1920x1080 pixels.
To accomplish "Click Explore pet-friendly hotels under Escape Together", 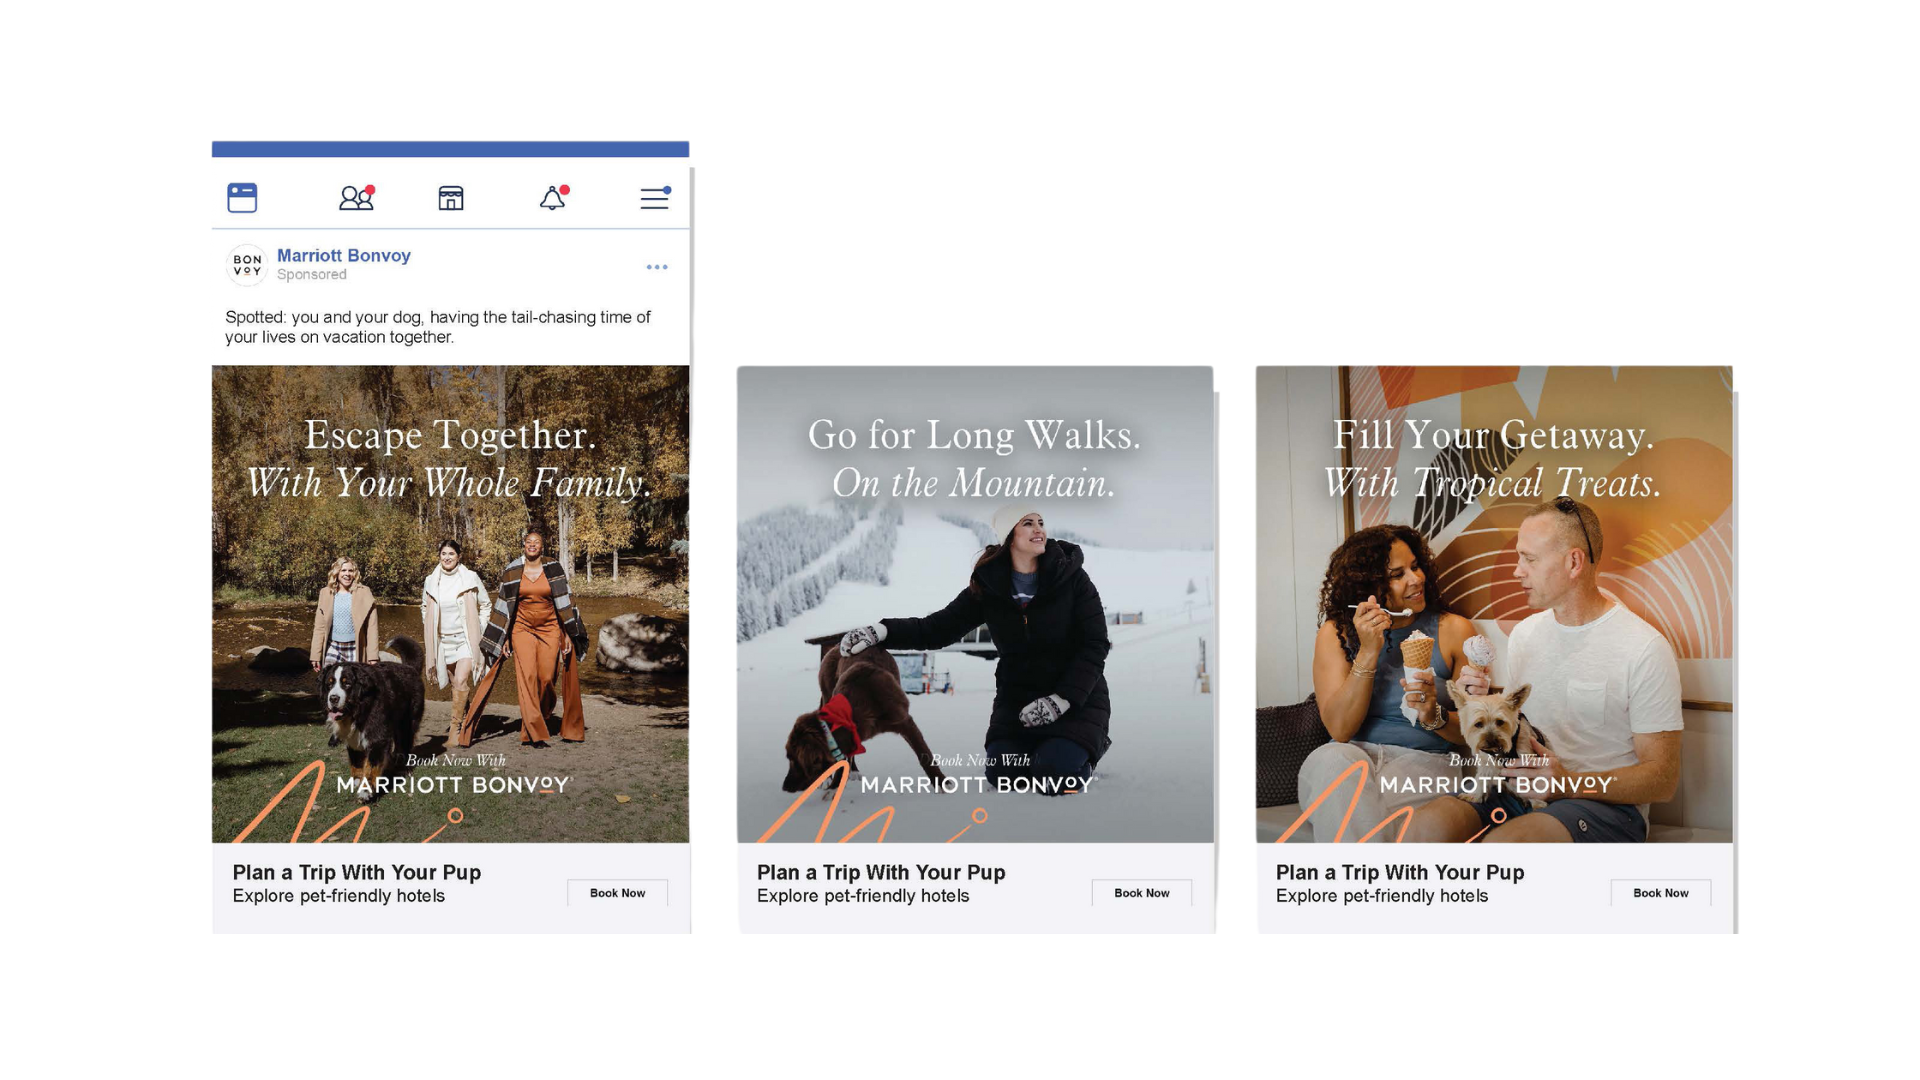I will point(339,896).
